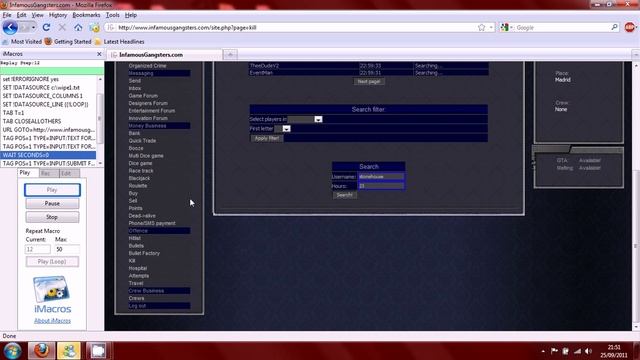
Task: Click the red Adblock icon
Action: pos(630,27)
